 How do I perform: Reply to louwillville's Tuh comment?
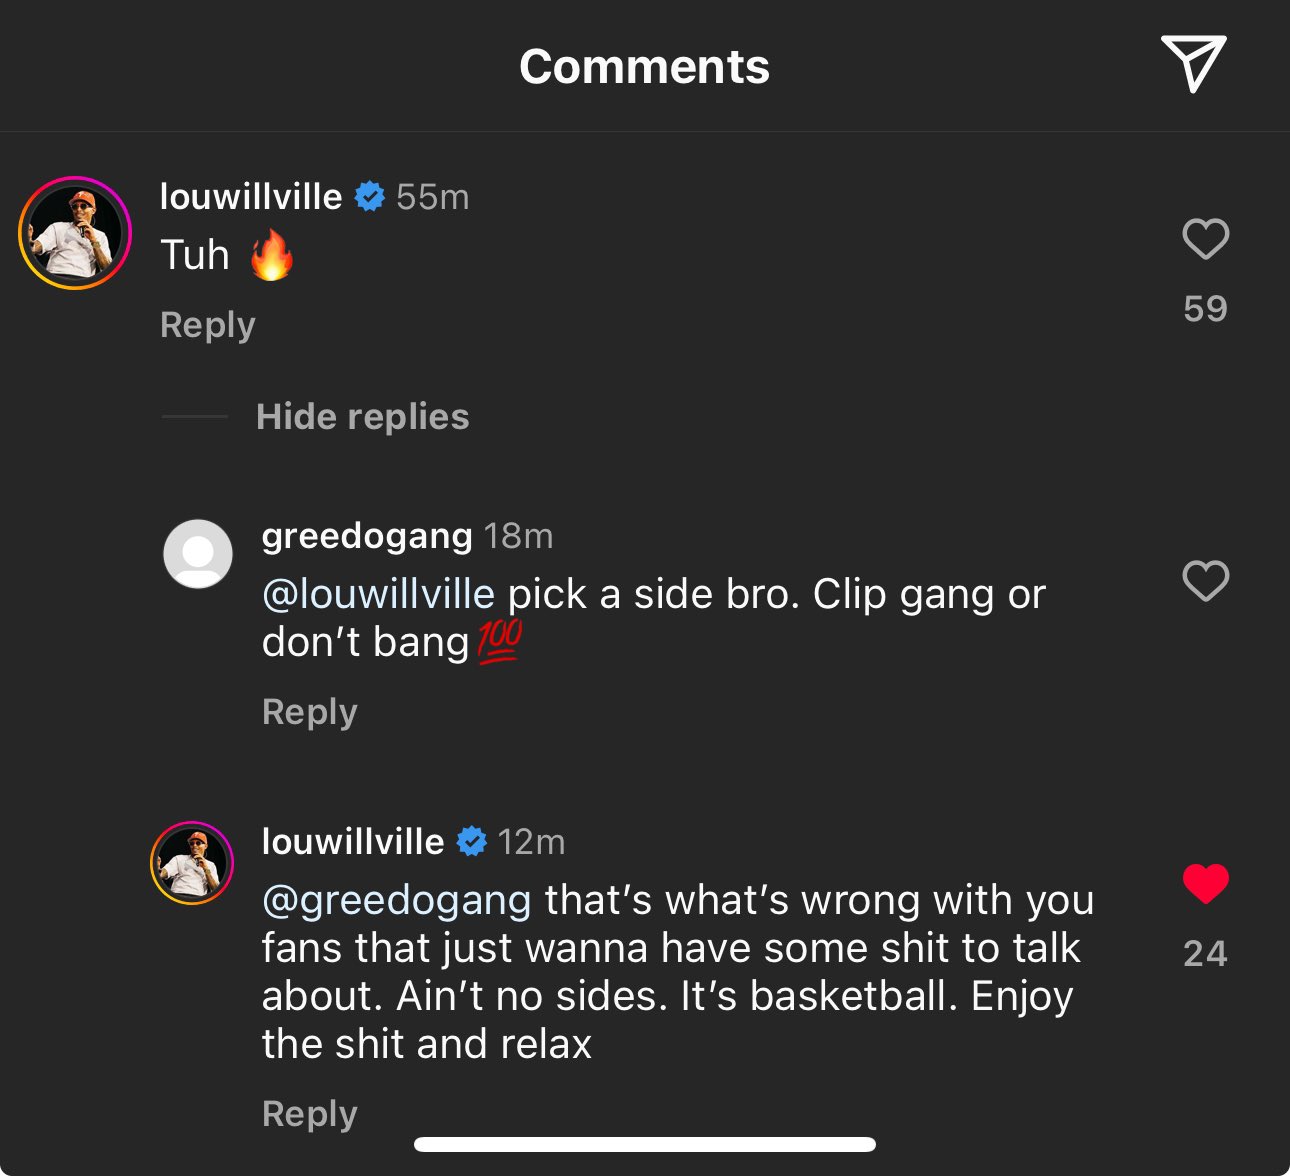coord(206,324)
